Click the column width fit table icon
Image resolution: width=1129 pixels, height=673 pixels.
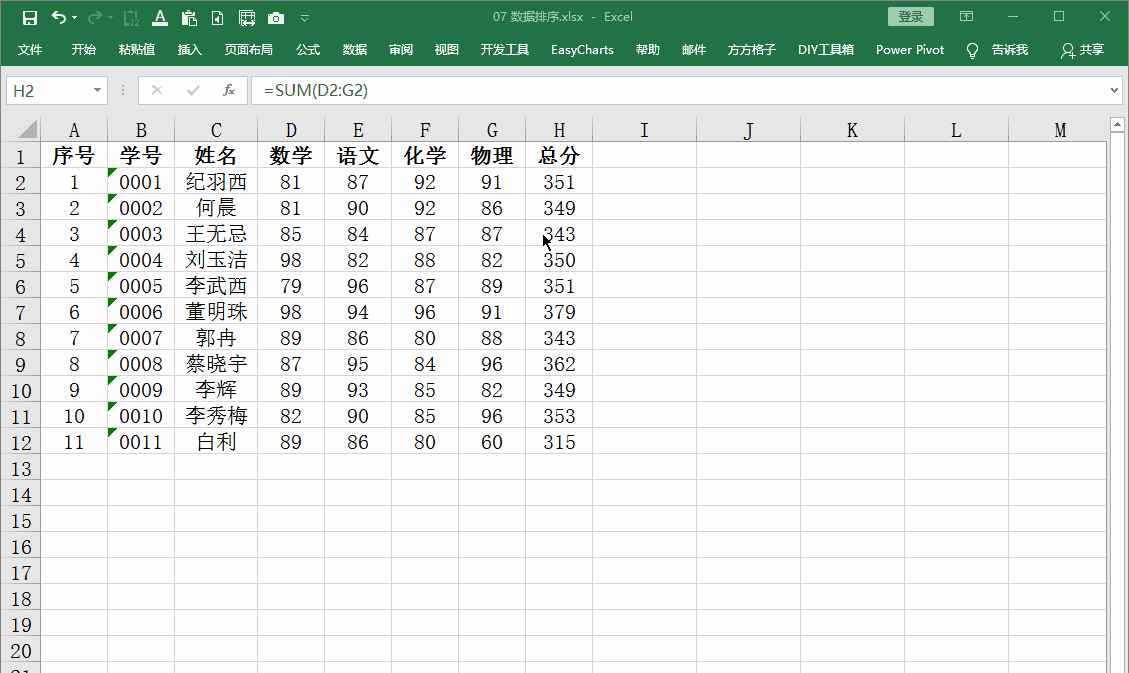tap(246, 17)
